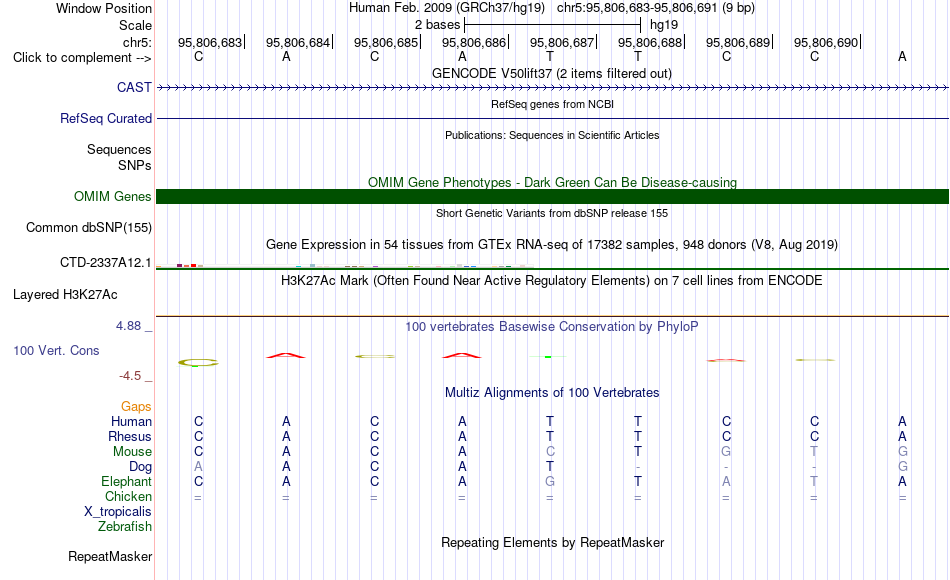950x580 pixels.
Task: Click the G base in the Elephant row
Action: coord(550,481)
